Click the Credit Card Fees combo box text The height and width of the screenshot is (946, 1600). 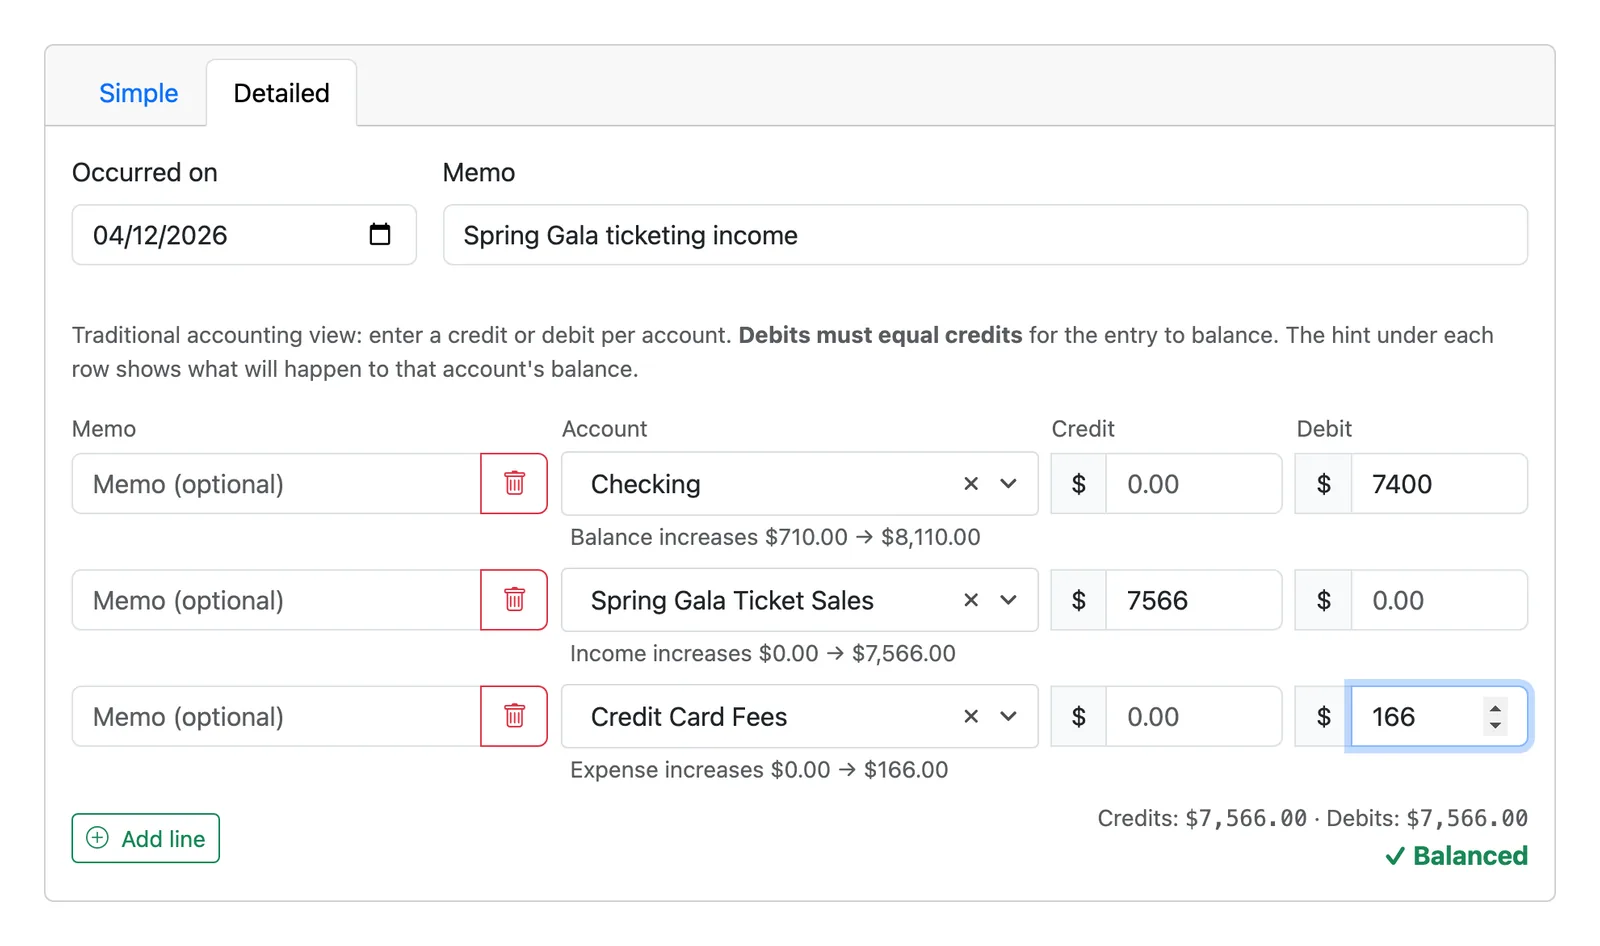pyautogui.click(x=689, y=717)
